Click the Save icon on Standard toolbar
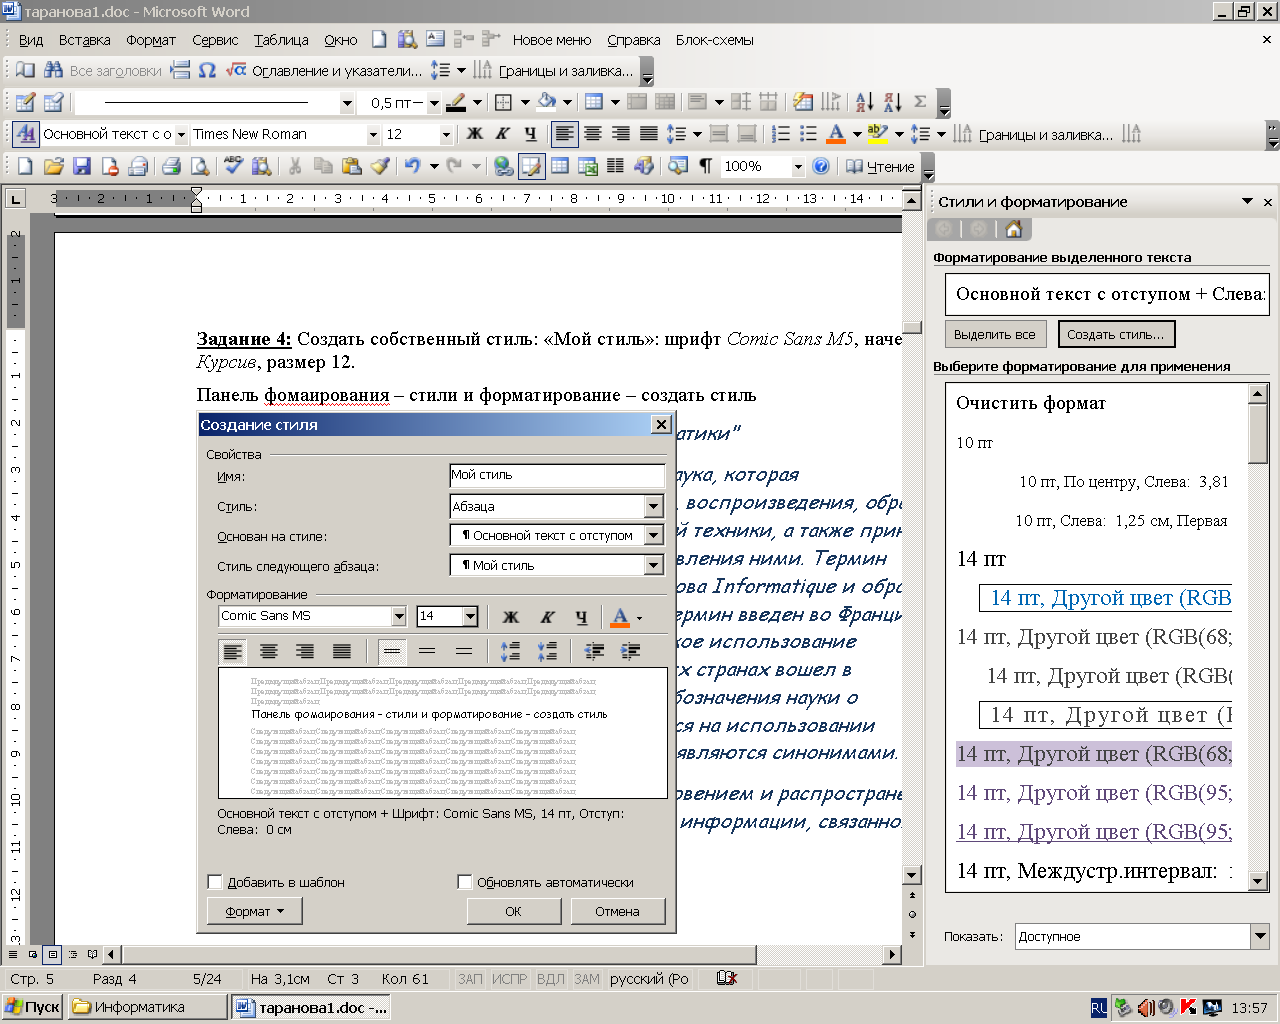1280x1024 pixels. pyautogui.click(x=82, y=166)
